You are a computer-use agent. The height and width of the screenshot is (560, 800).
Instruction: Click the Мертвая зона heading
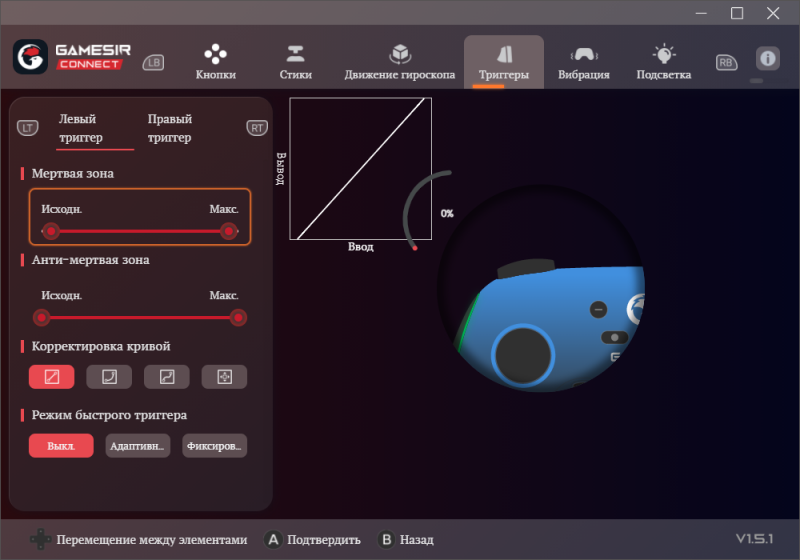coord(72,173)
